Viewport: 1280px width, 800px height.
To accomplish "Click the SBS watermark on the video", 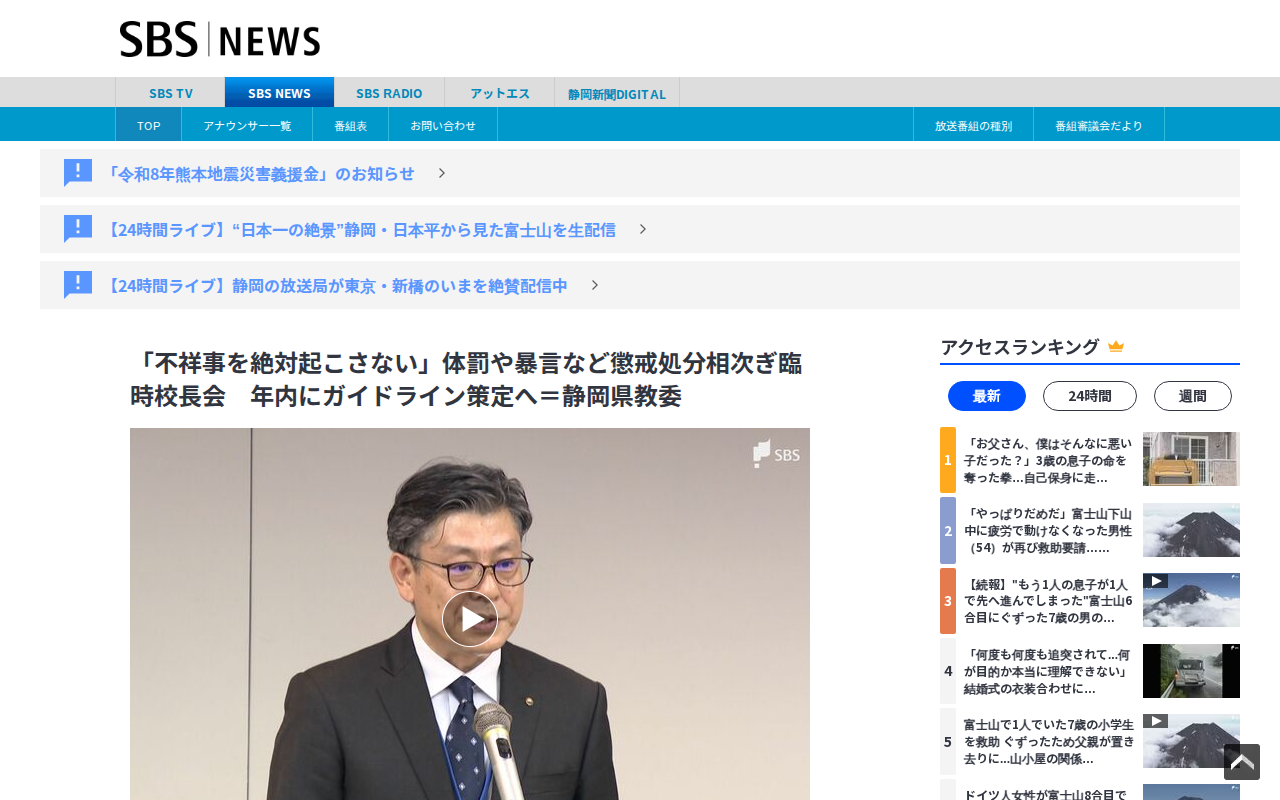I will click(x=776, y=454).
